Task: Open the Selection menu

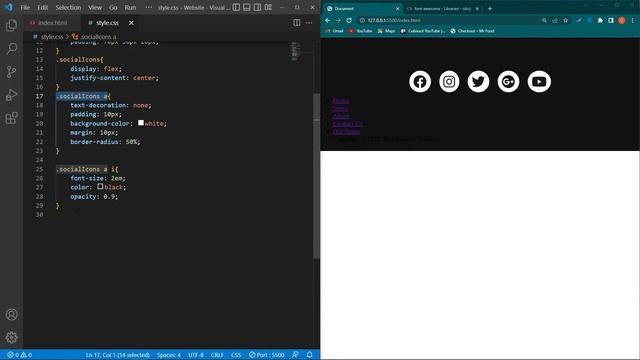Action: tap(68, 7)
